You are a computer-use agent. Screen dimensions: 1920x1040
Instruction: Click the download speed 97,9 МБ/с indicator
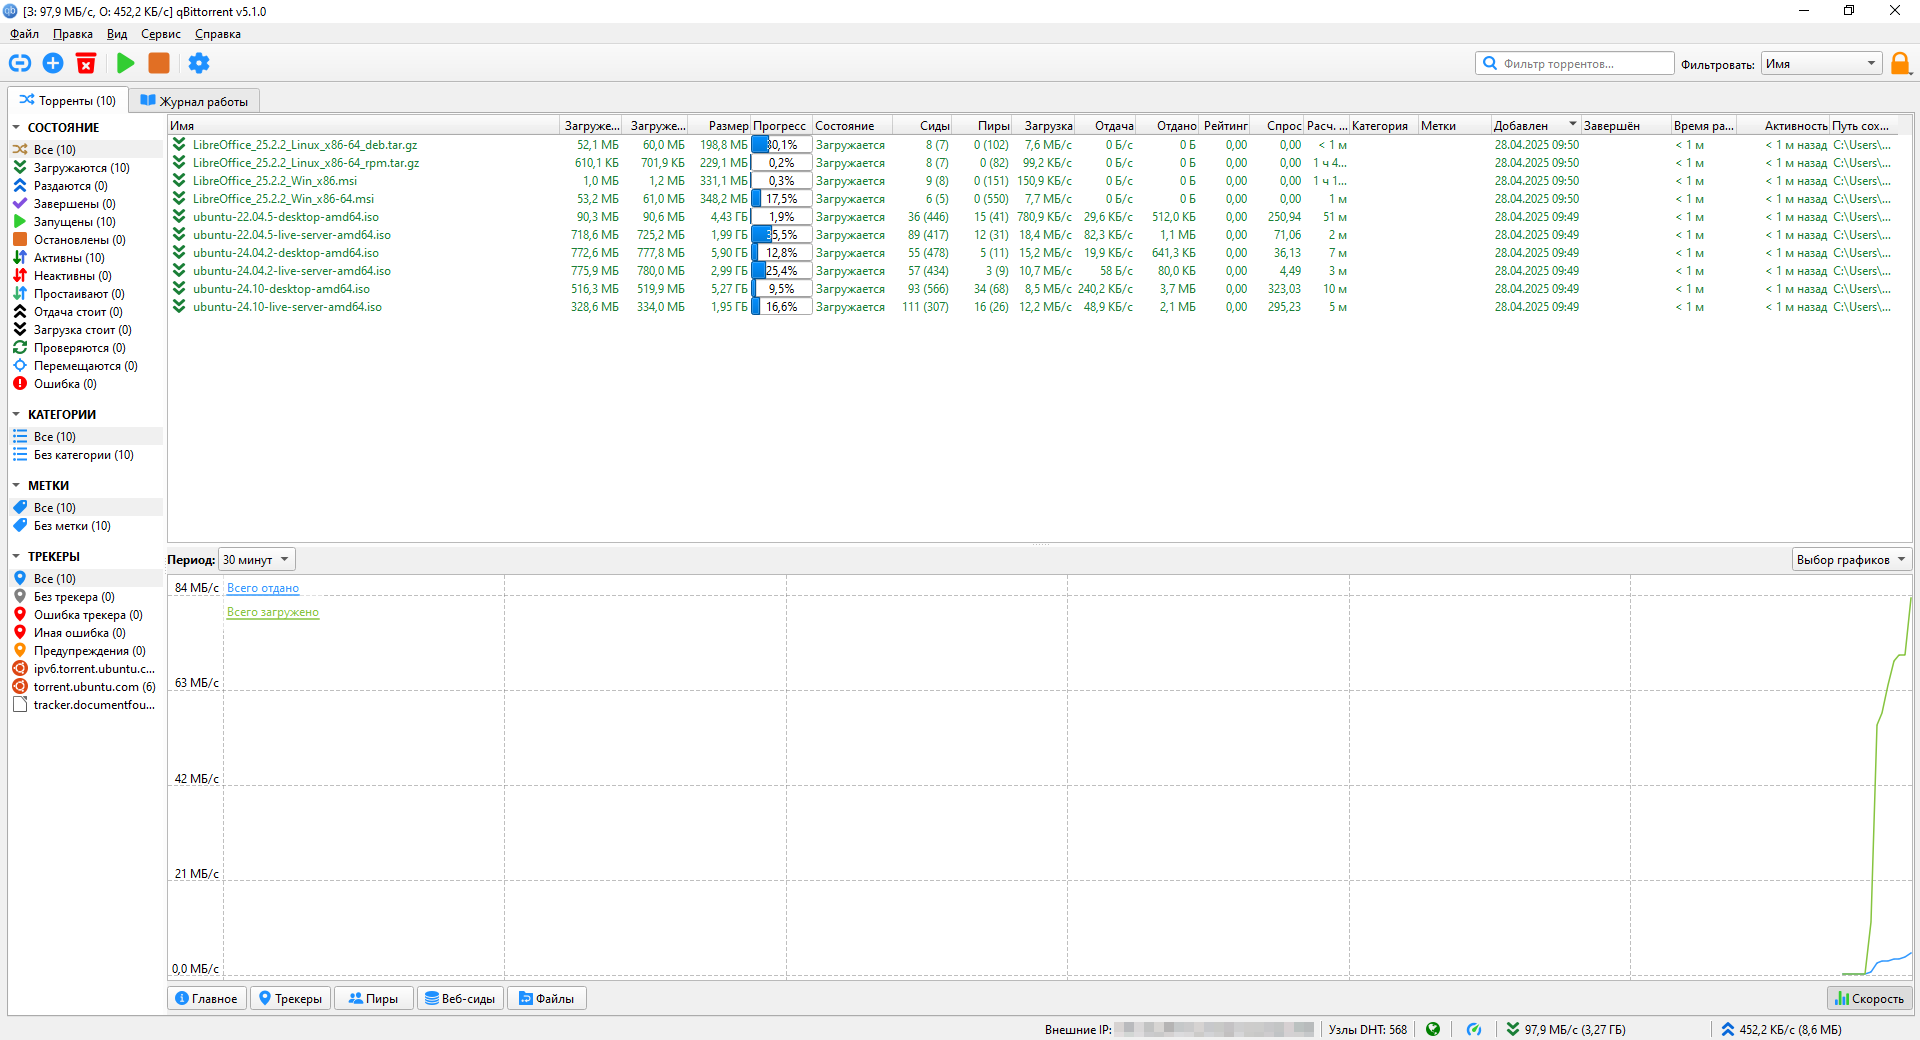click(1566, 1029)
